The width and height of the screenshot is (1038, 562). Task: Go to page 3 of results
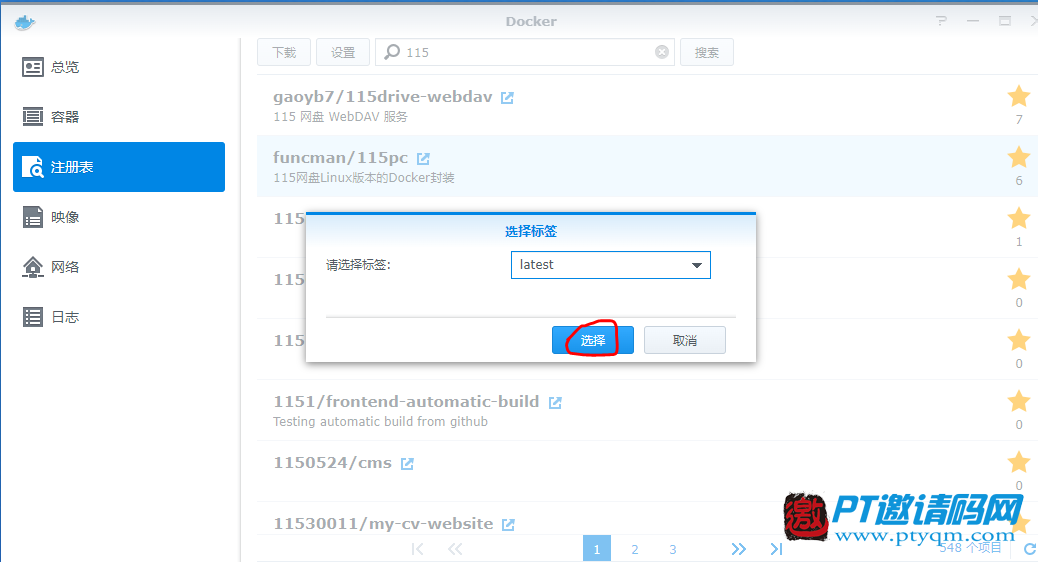tap(673, 549)
